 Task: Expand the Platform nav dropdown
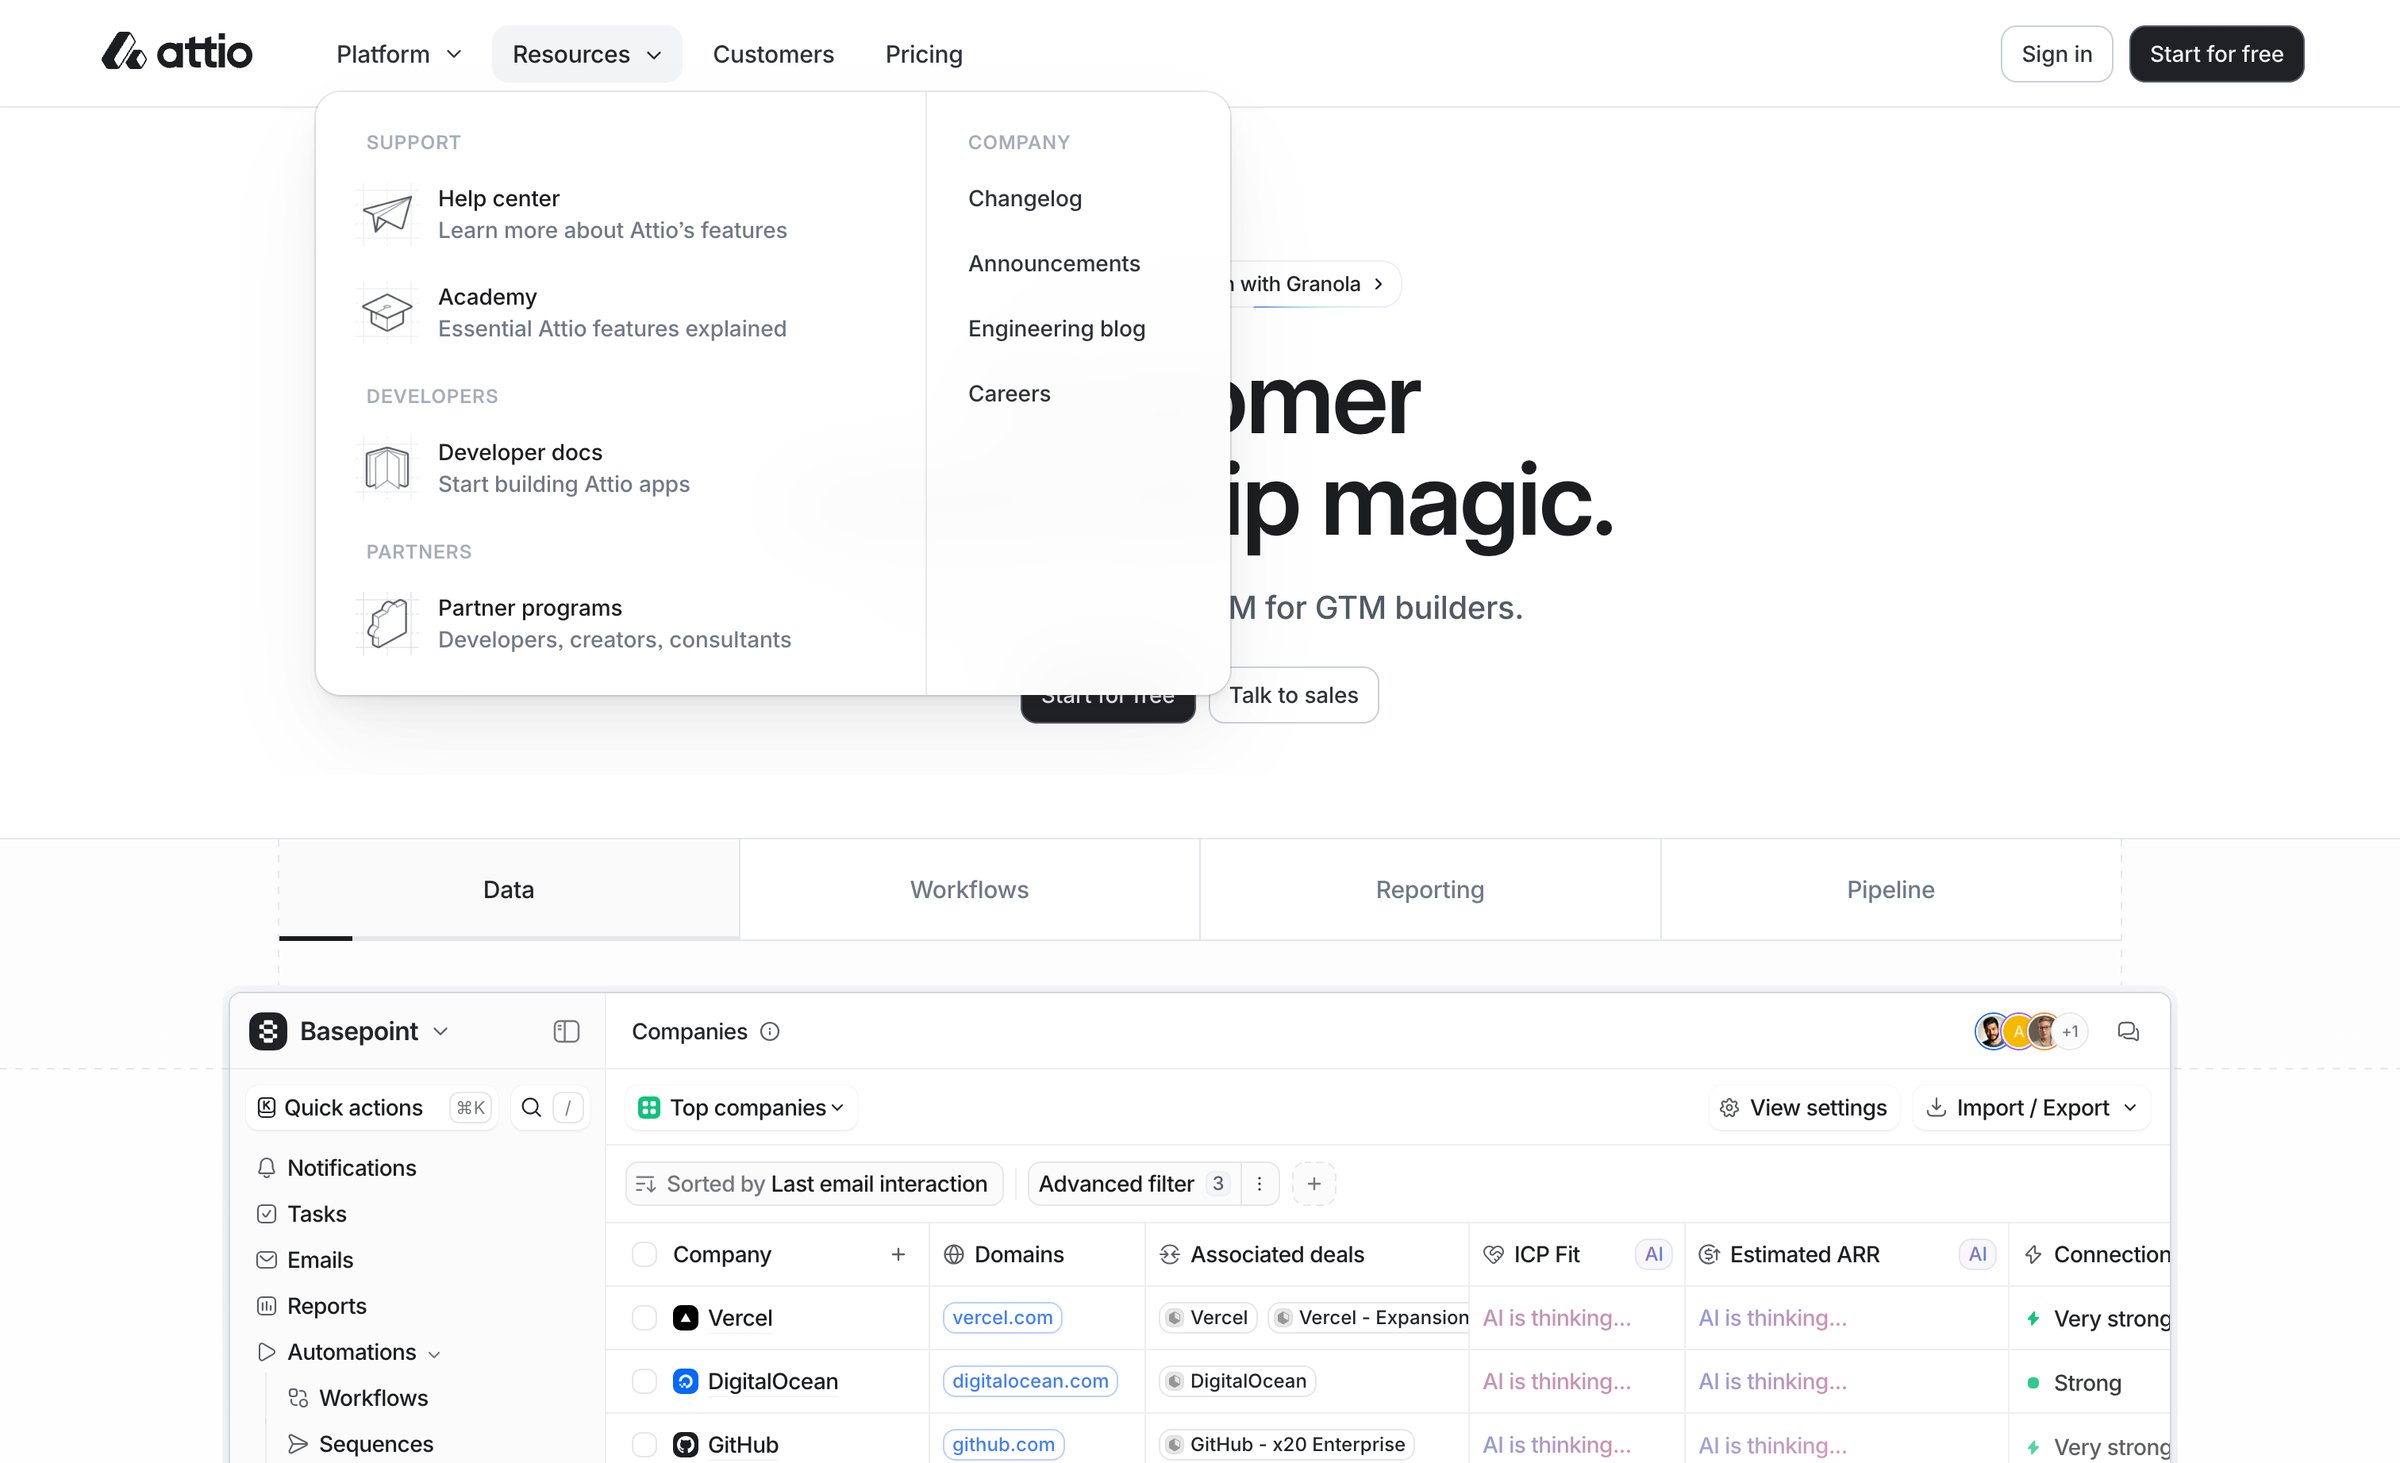pyautogui.click(x=399, y=54)
